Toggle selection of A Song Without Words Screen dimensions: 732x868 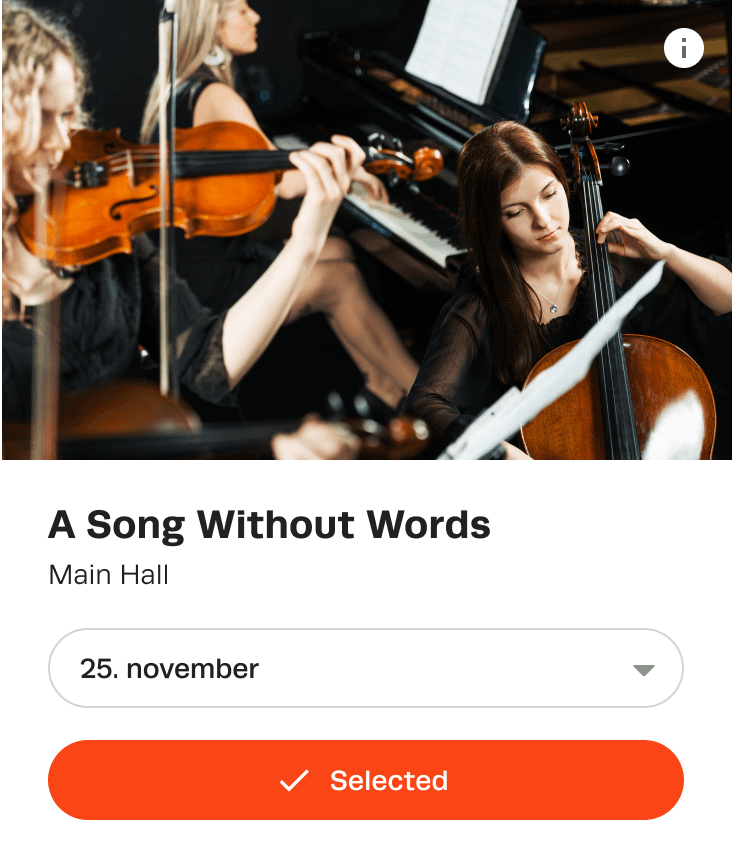(366, 780)
